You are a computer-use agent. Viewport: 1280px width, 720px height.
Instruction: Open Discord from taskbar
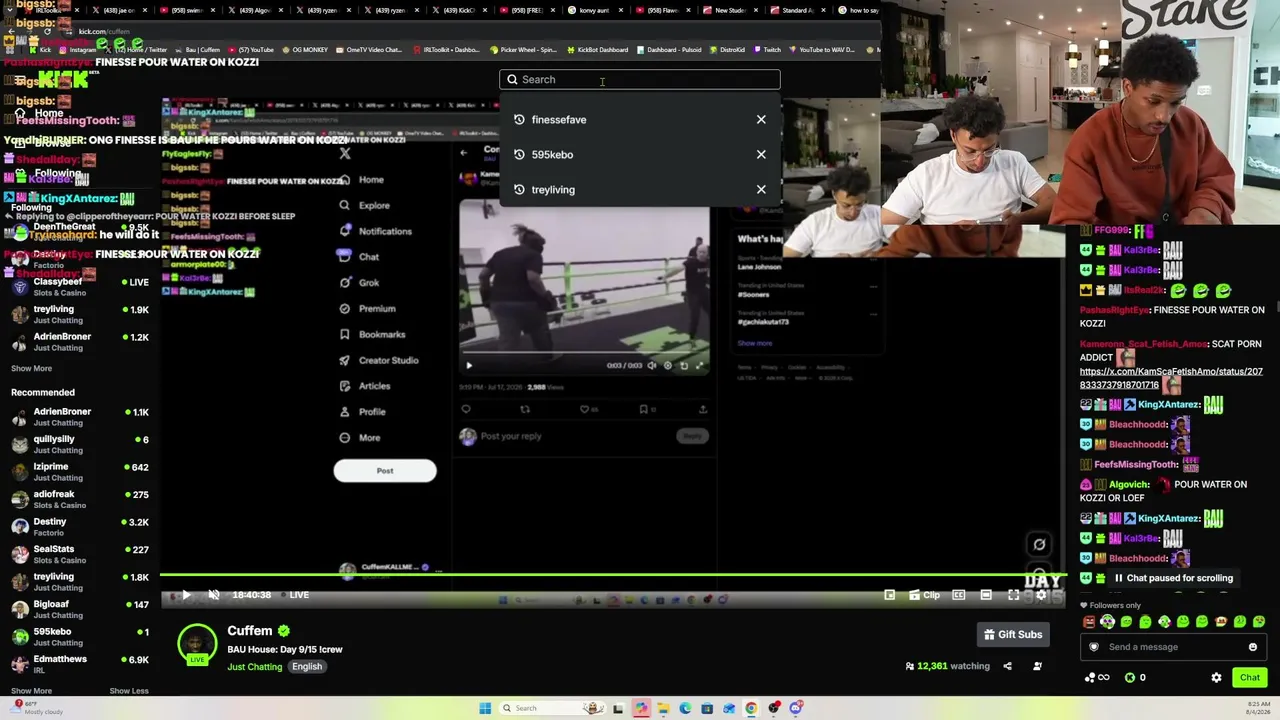point(796,708)
